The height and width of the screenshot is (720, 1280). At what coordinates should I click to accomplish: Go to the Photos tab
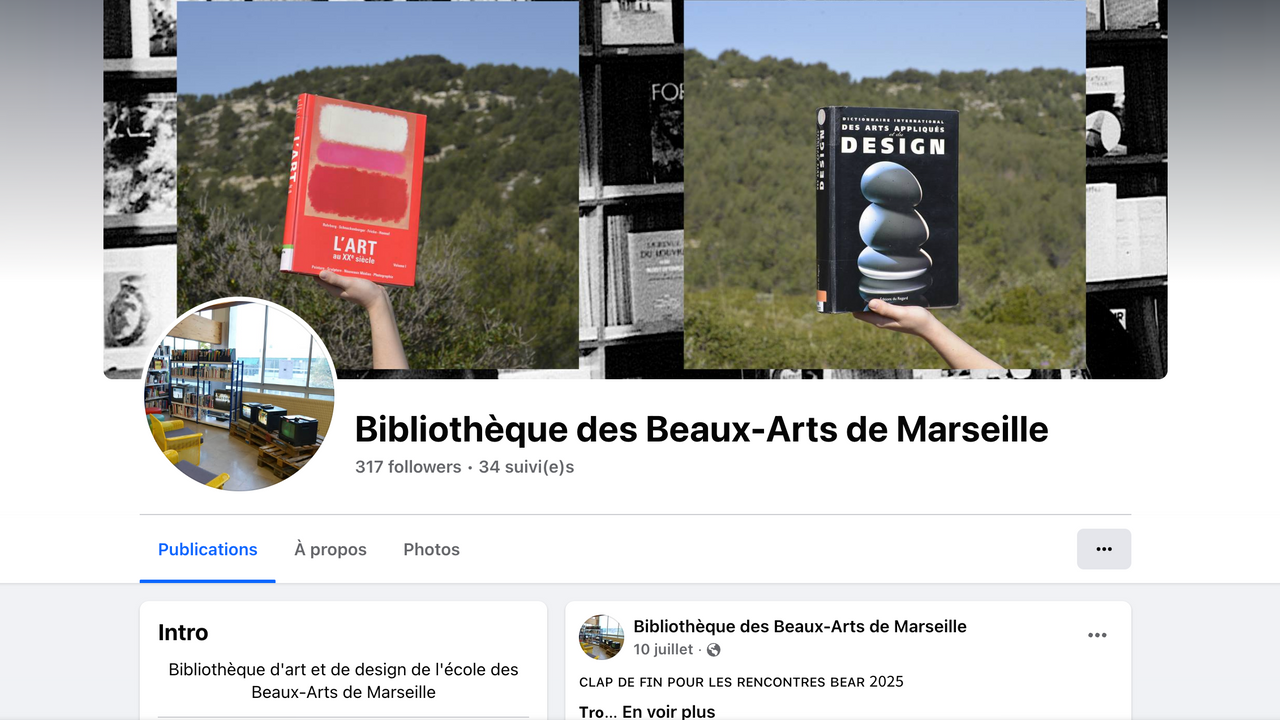click(432, 549)
